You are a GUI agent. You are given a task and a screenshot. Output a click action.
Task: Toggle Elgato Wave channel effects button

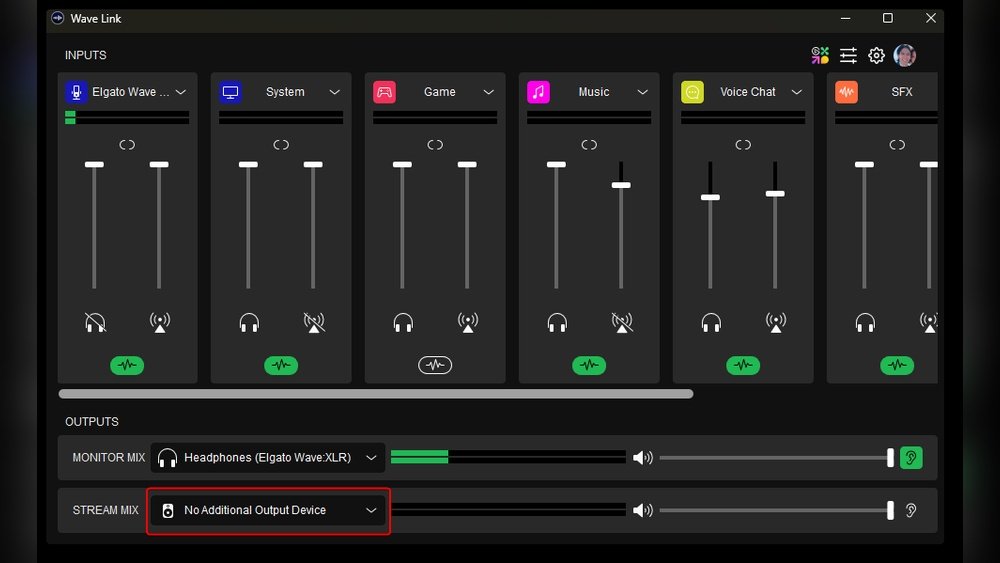[x=127, y=365]
